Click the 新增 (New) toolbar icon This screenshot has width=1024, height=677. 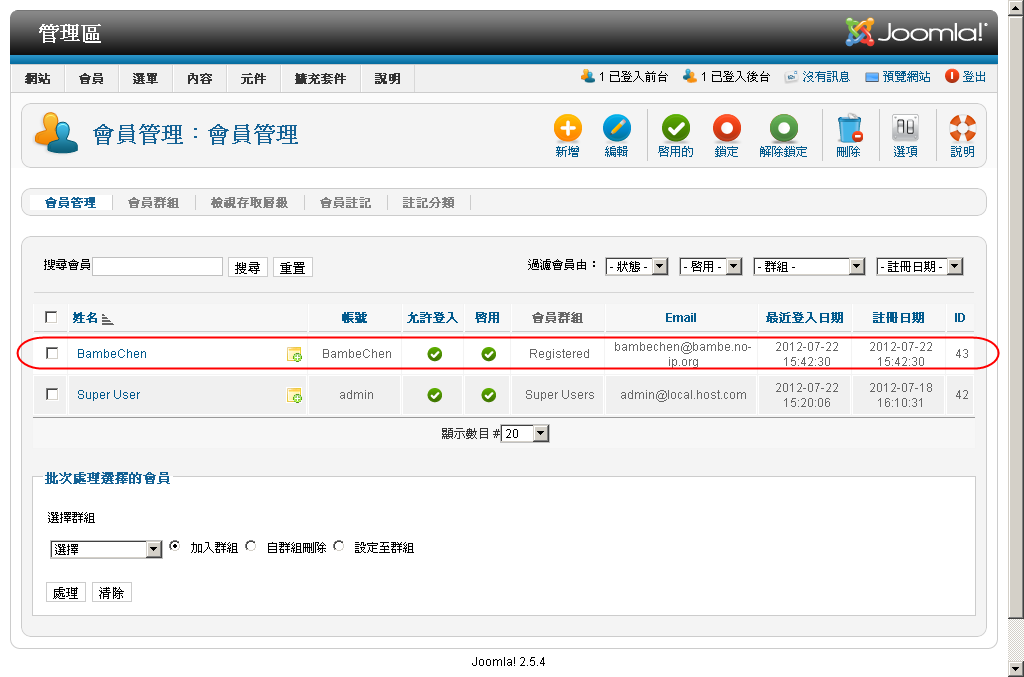(567, 130)
